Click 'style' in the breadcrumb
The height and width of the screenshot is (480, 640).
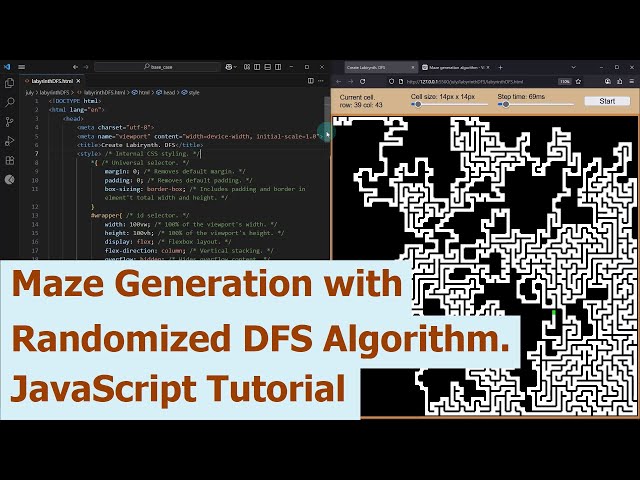click(x=194, y=93)
